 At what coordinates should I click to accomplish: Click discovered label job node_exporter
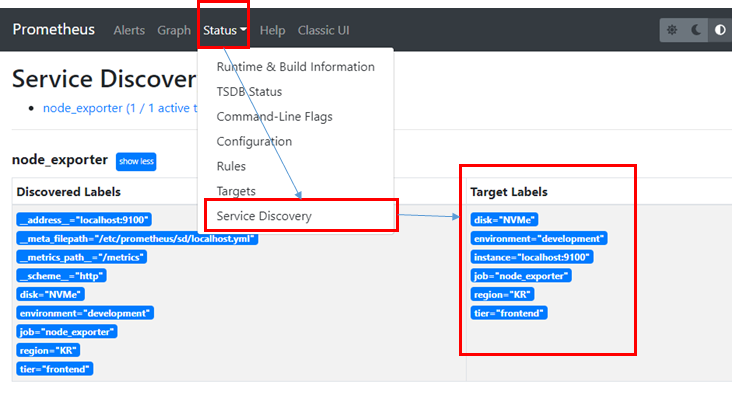tap(67, 332)
